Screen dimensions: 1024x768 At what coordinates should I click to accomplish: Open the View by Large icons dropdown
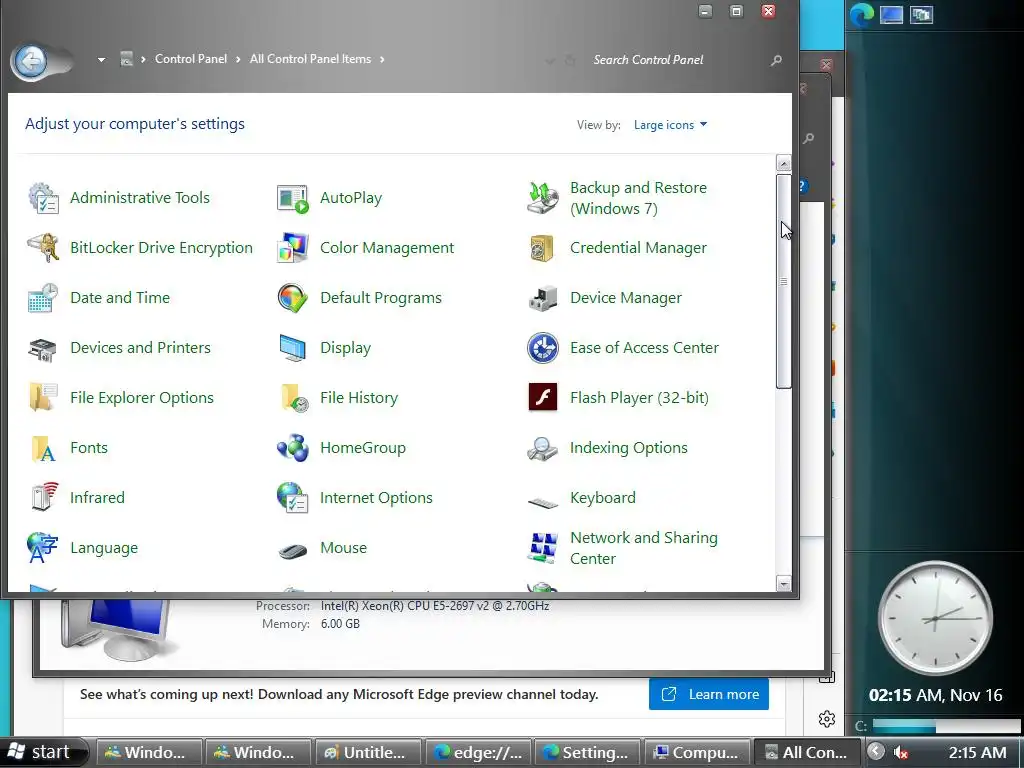click(670, 125)
